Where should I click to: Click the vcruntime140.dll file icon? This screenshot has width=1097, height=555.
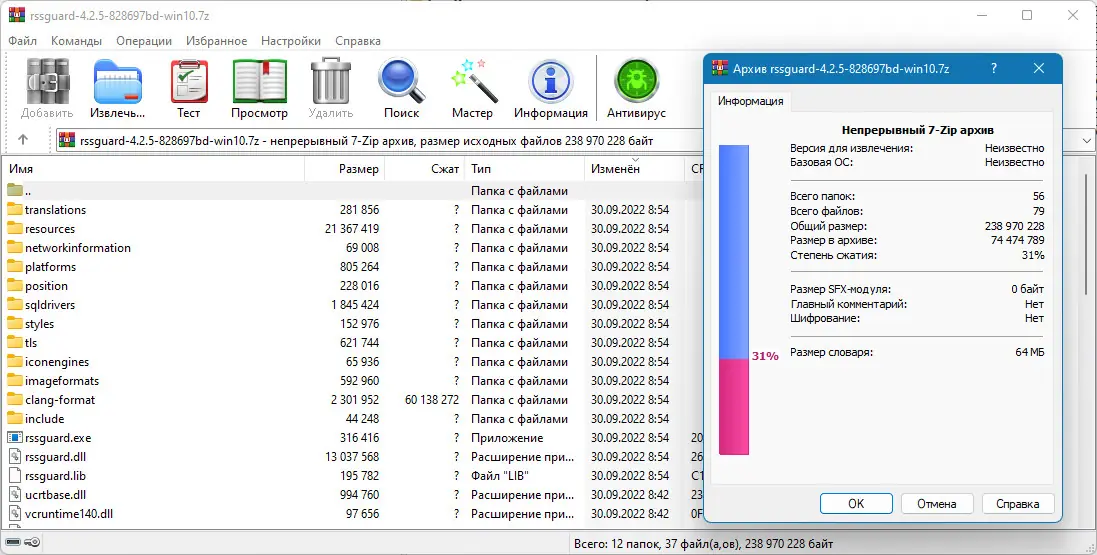pos(15,513)
